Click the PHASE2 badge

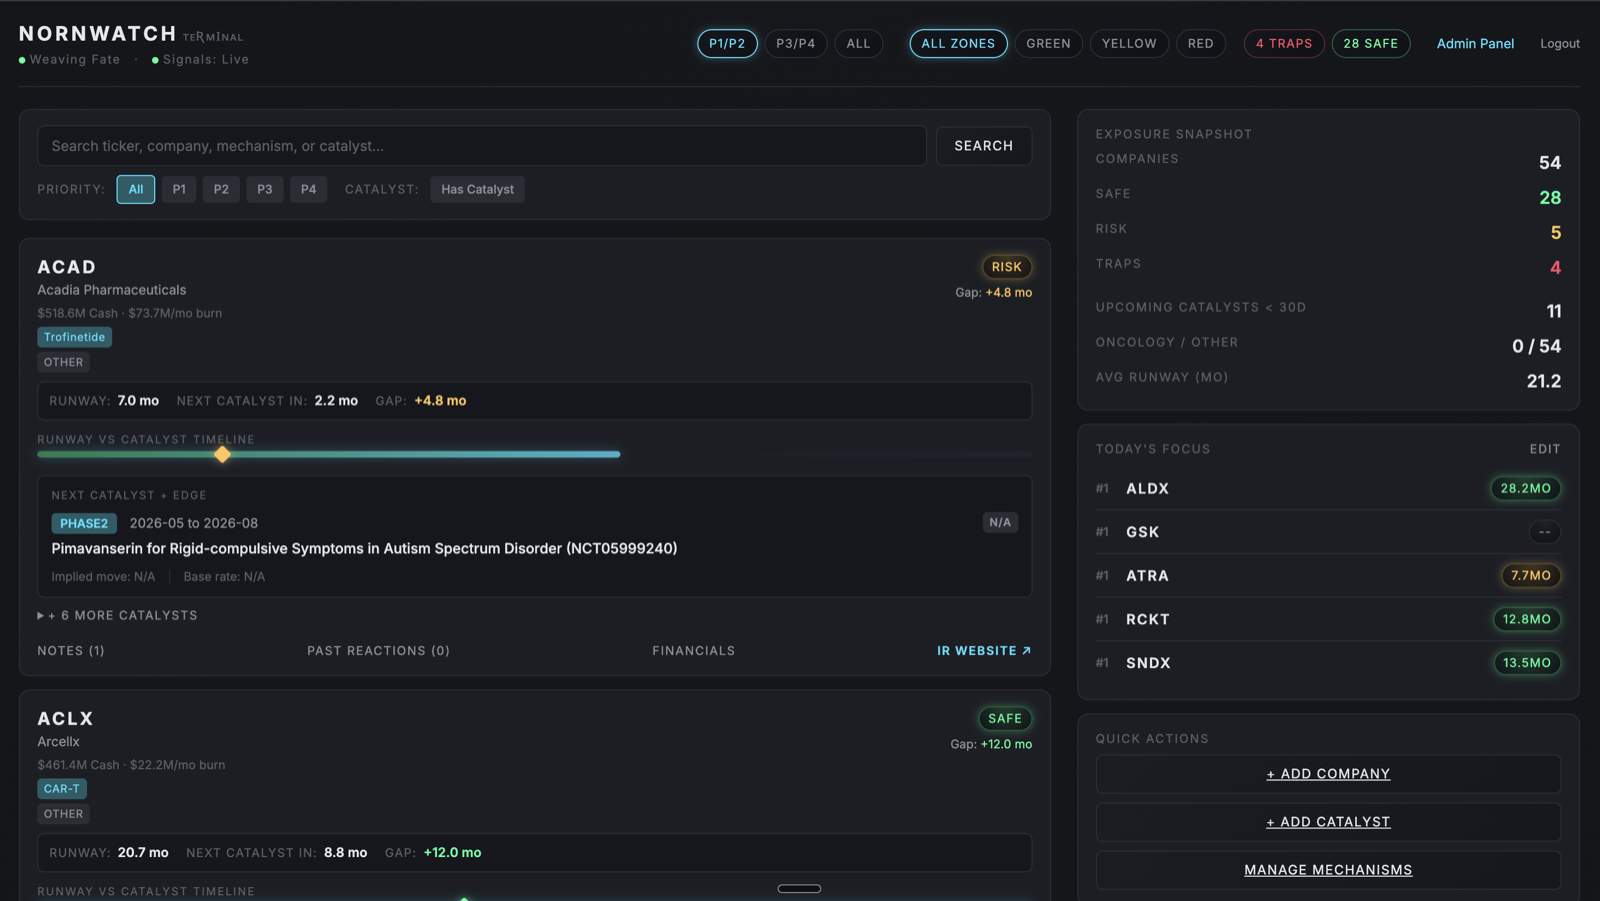(84, 523)
